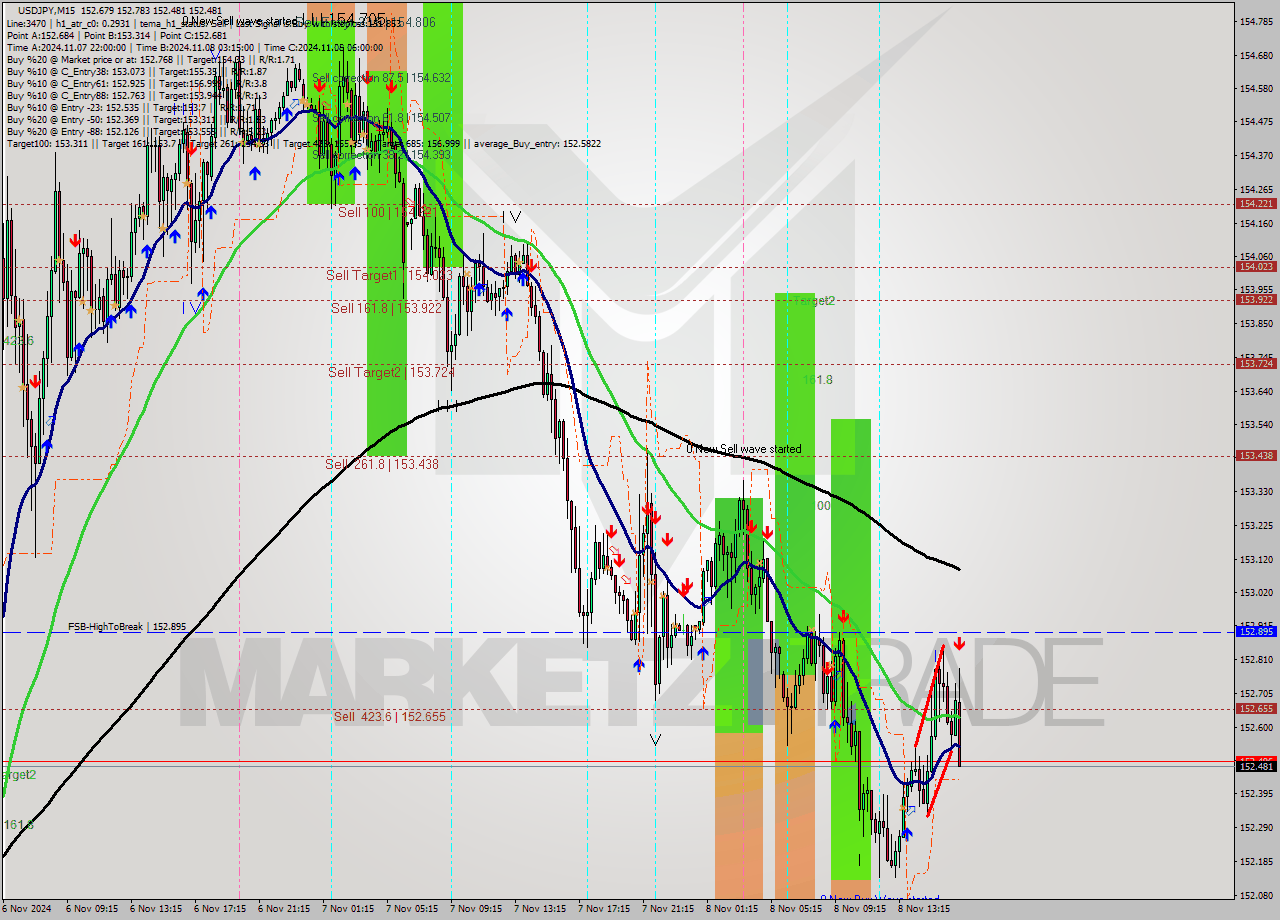The image size is (1280, 920).
Task: Click the 'Sell correction 87.5 | 154.632' label
Action: tap(381, 77)
